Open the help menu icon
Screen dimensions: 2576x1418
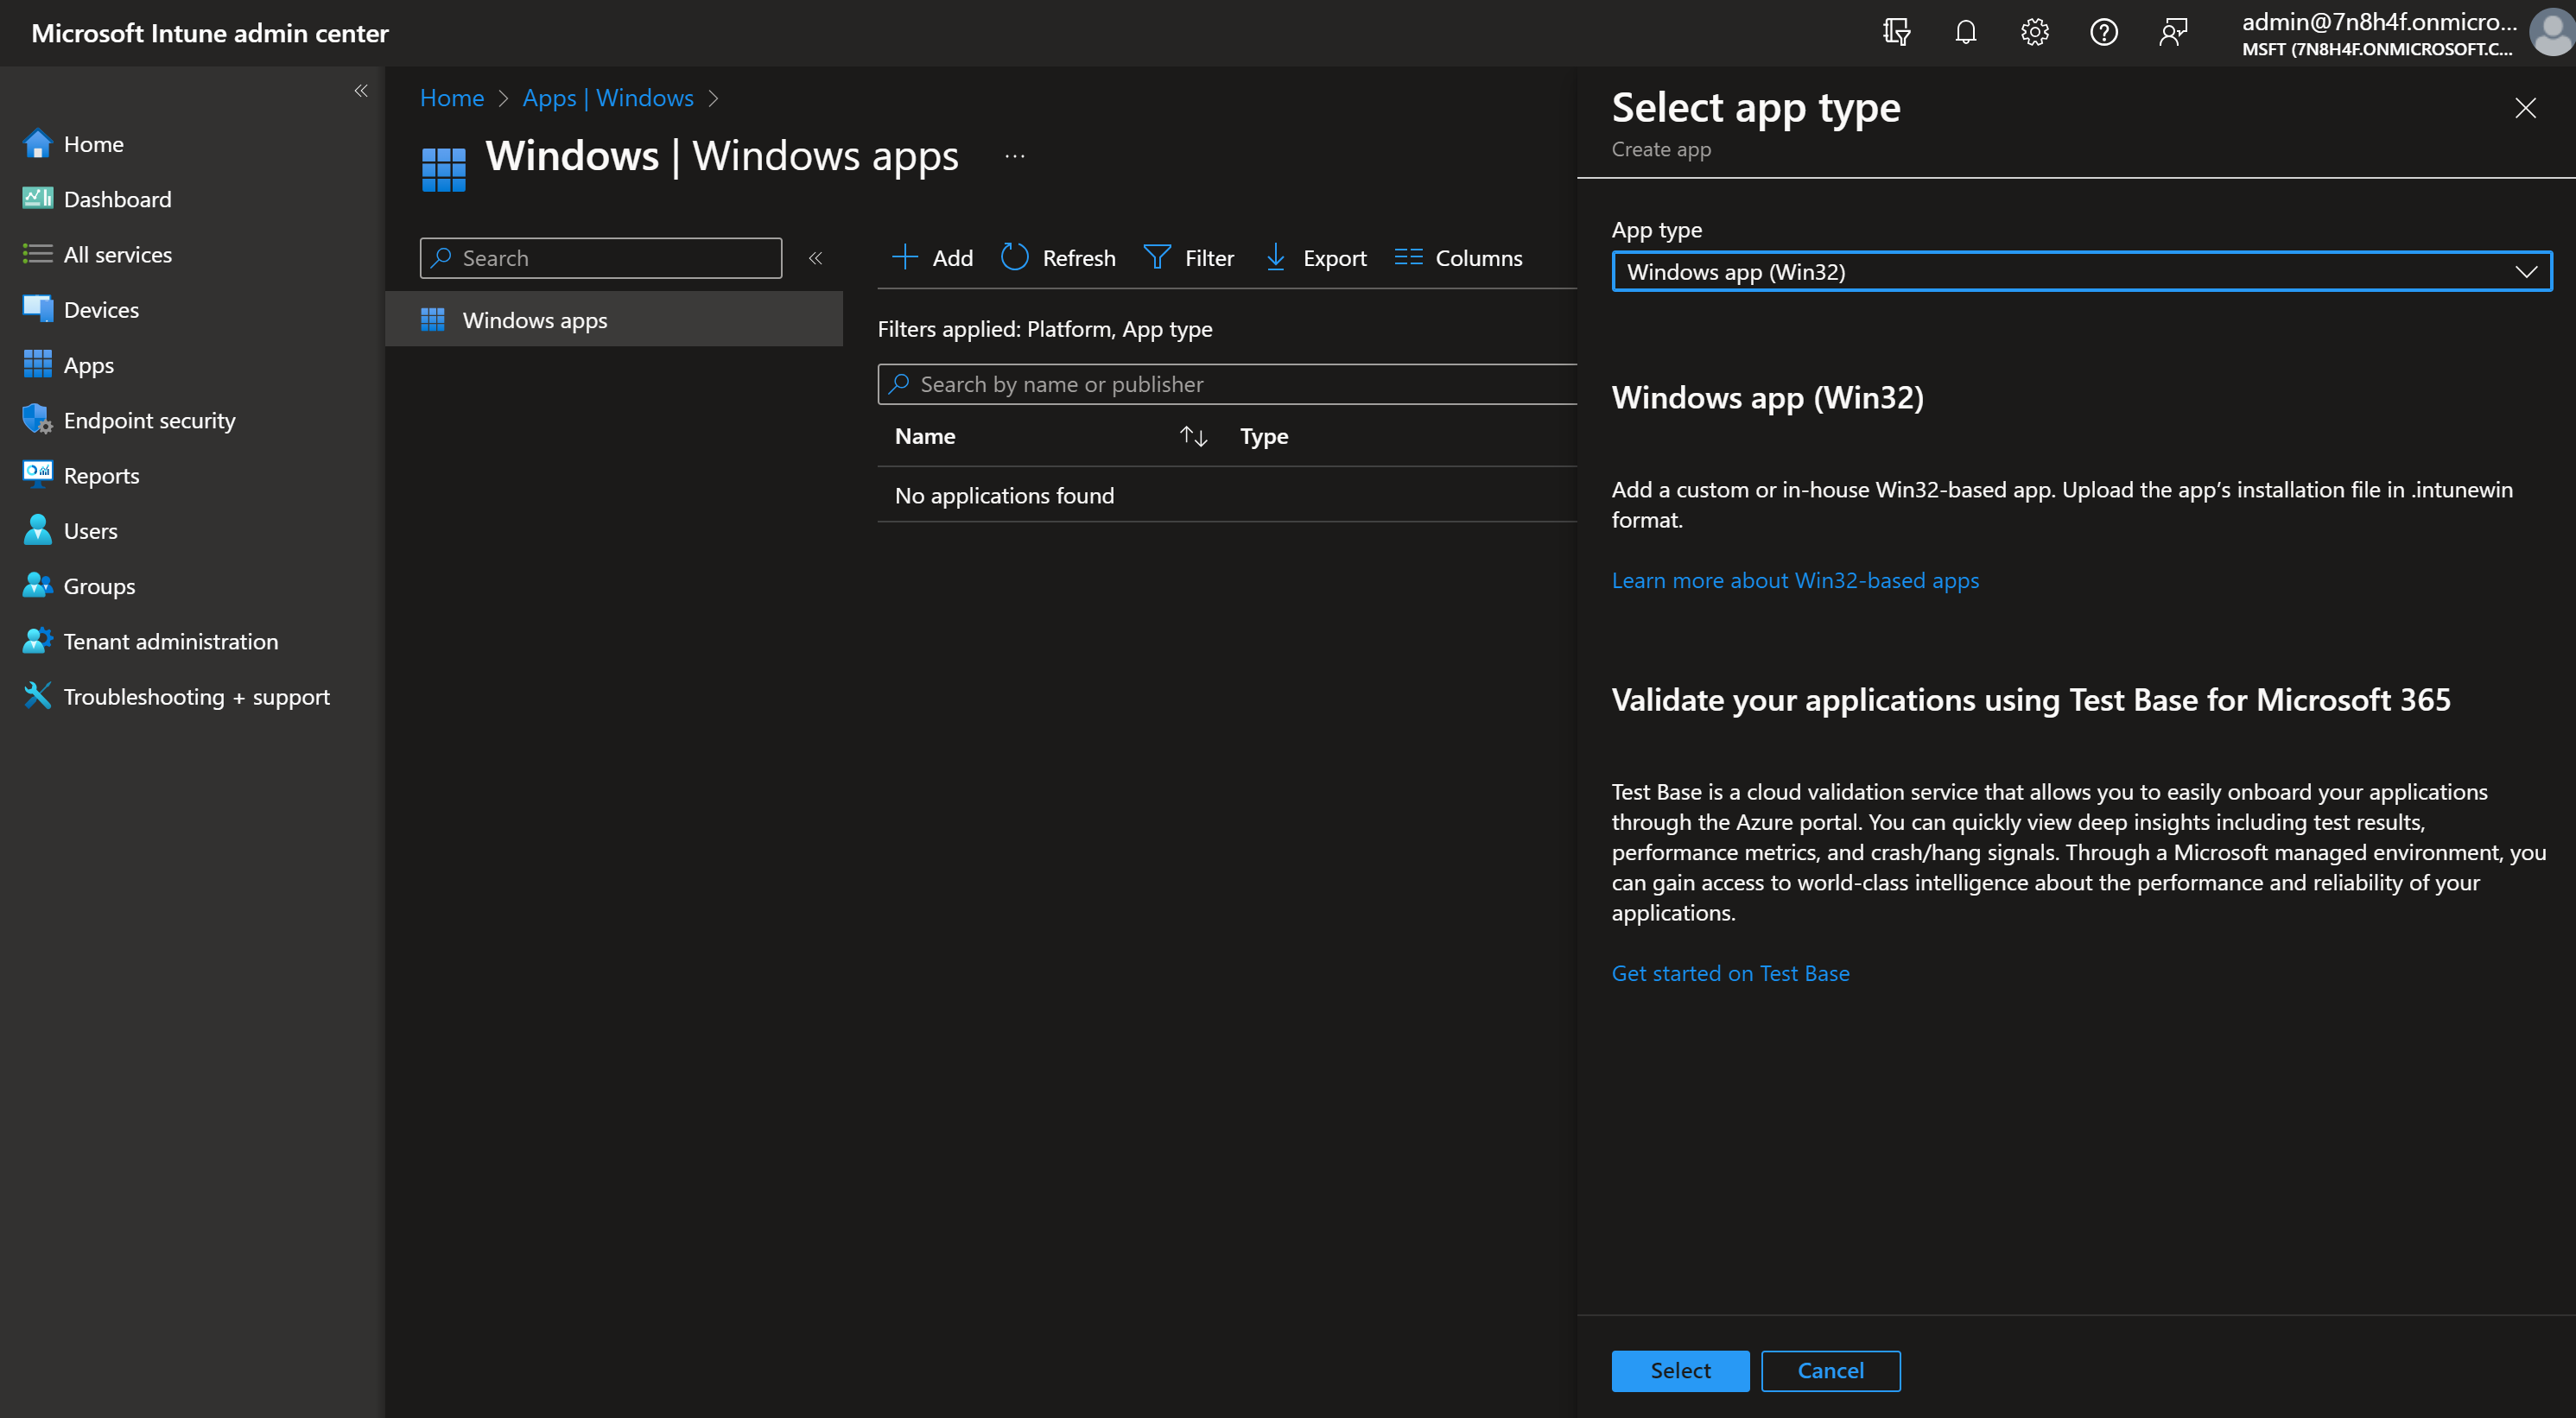tap(2103, 31)
